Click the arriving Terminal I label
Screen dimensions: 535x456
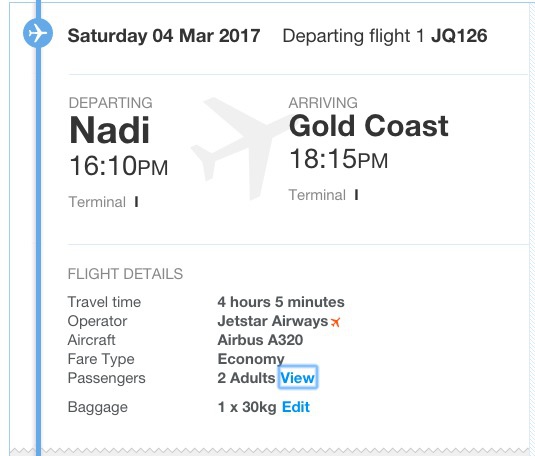pos(323,195)
